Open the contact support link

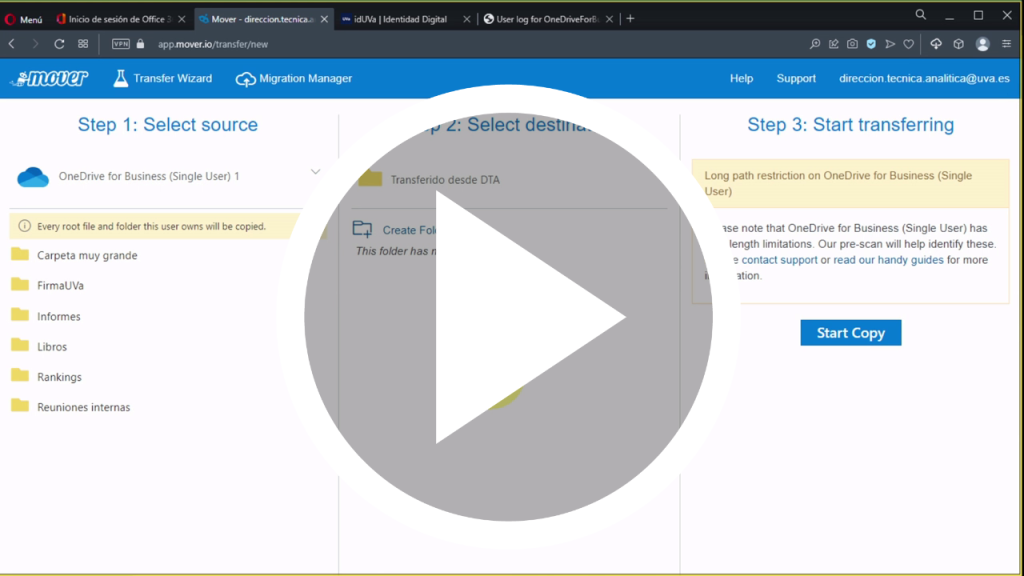pos(779,259)
